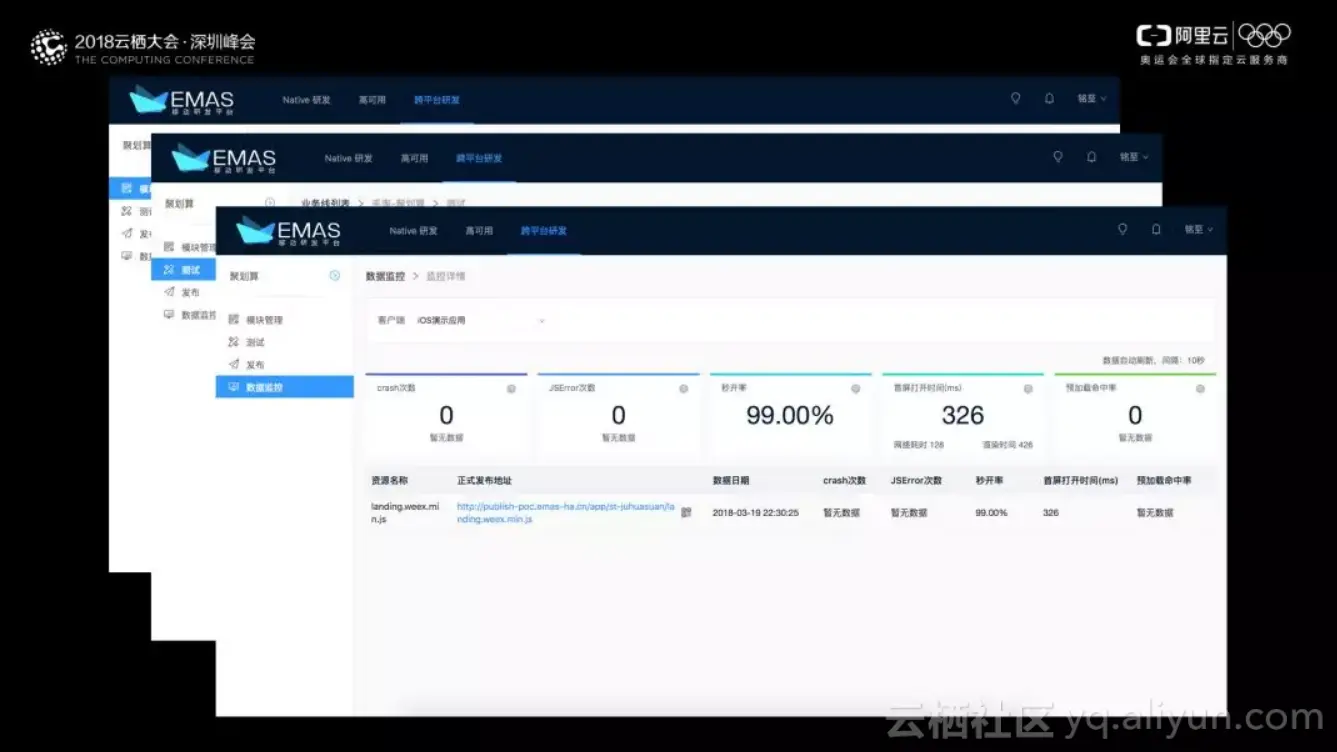1337x752 pixels.
Task: Select 跨平台研发 tab in the back window
Action: pos(437,100)
